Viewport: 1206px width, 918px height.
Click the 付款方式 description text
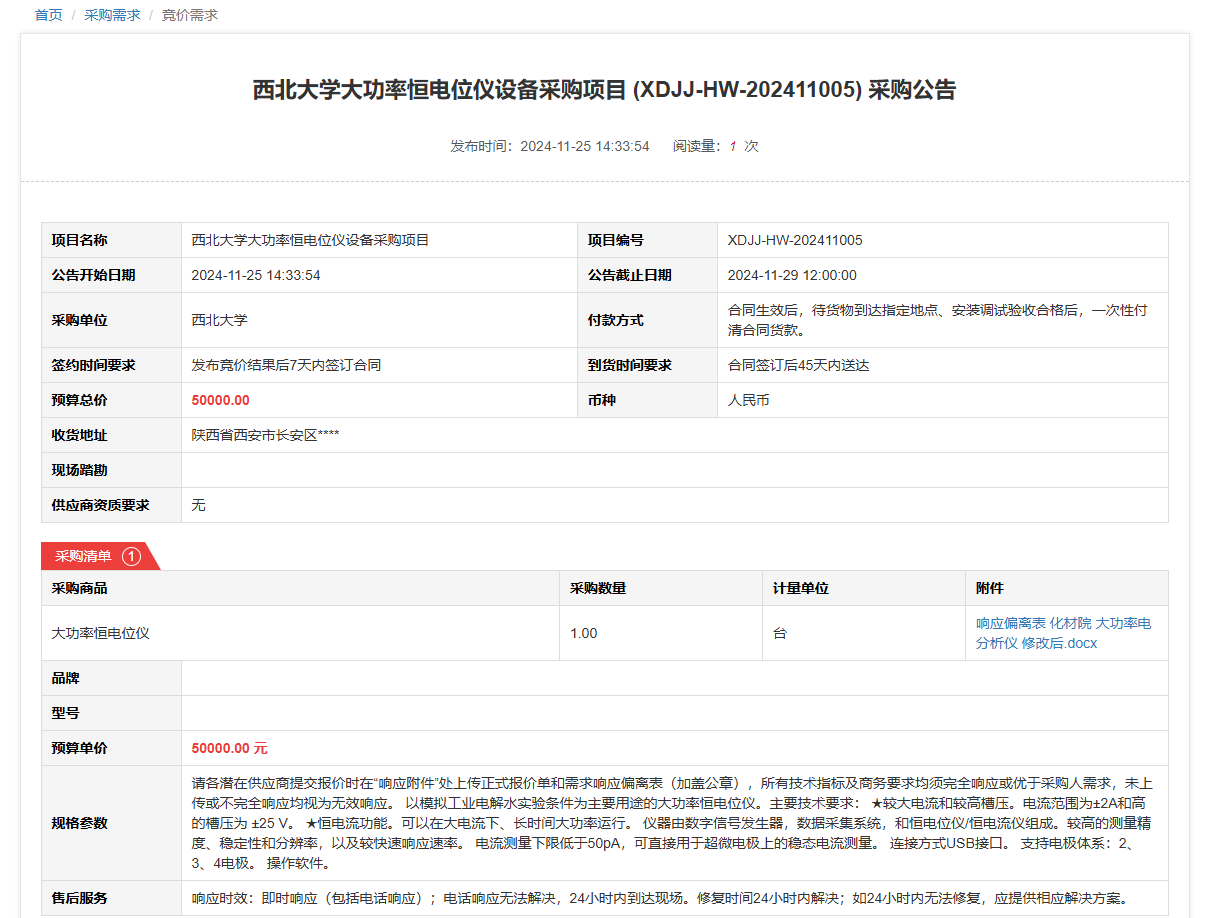point(937,320)
